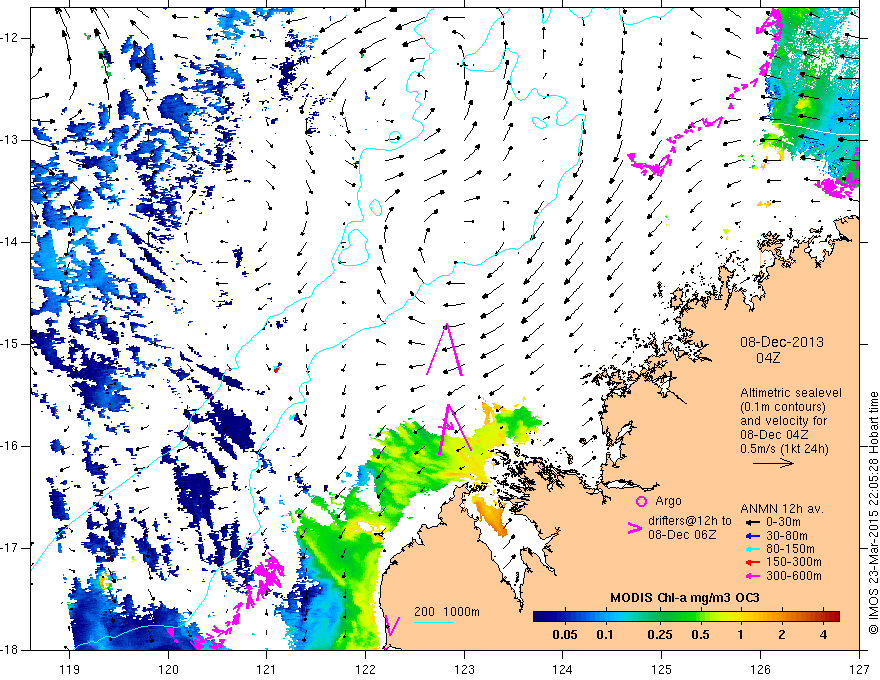This screenshot has width=880, height=680.
Task: Click the color bar label '1'
Action: [741, 635]
